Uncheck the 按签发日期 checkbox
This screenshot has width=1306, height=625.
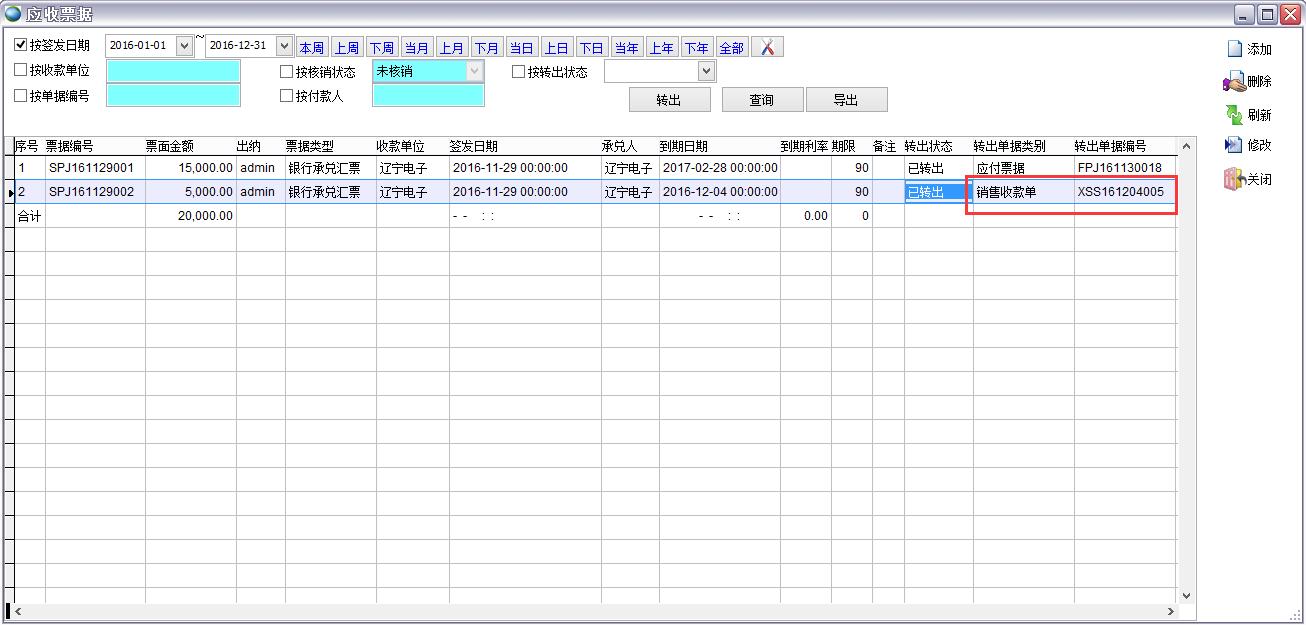point(21,45)
